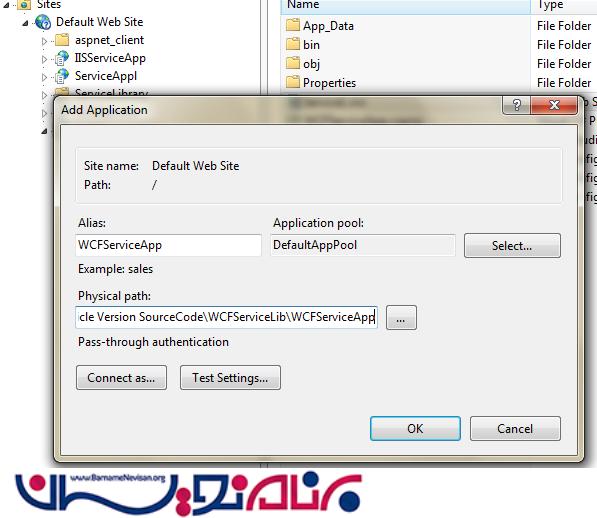Expand the ServiceAppl tree node
The image size is (597, 518).
click(x=45, y=77)
